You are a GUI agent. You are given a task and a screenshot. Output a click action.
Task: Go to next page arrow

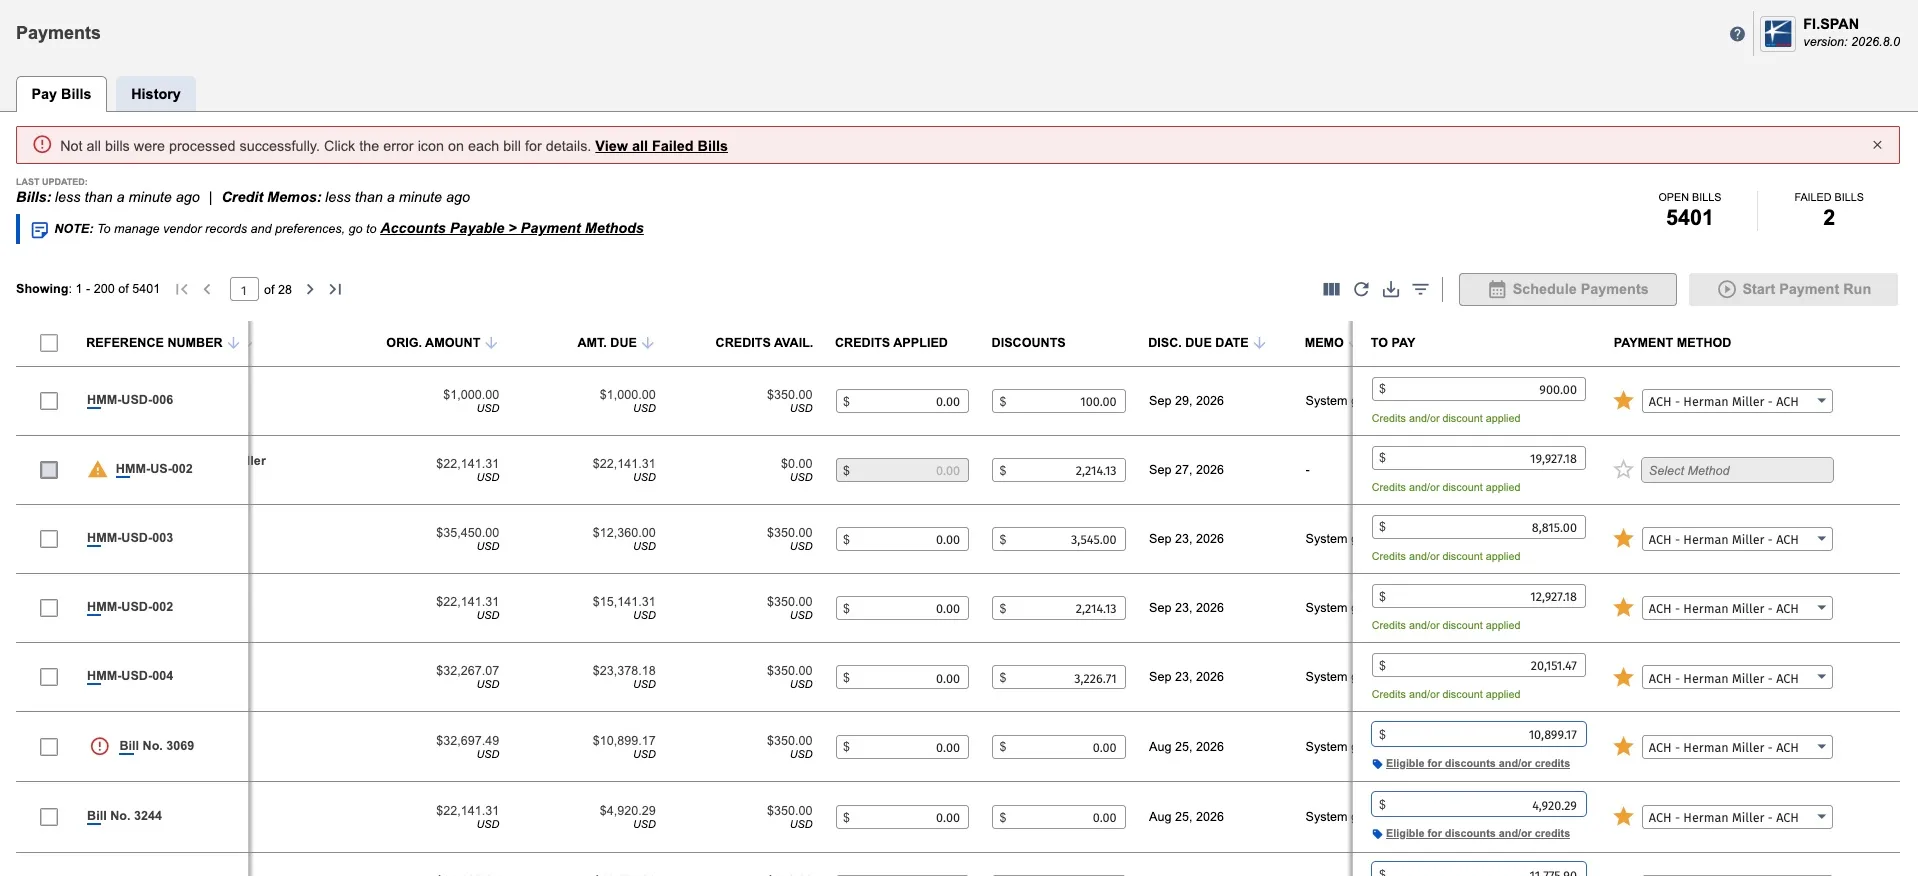tap(310, 289)
